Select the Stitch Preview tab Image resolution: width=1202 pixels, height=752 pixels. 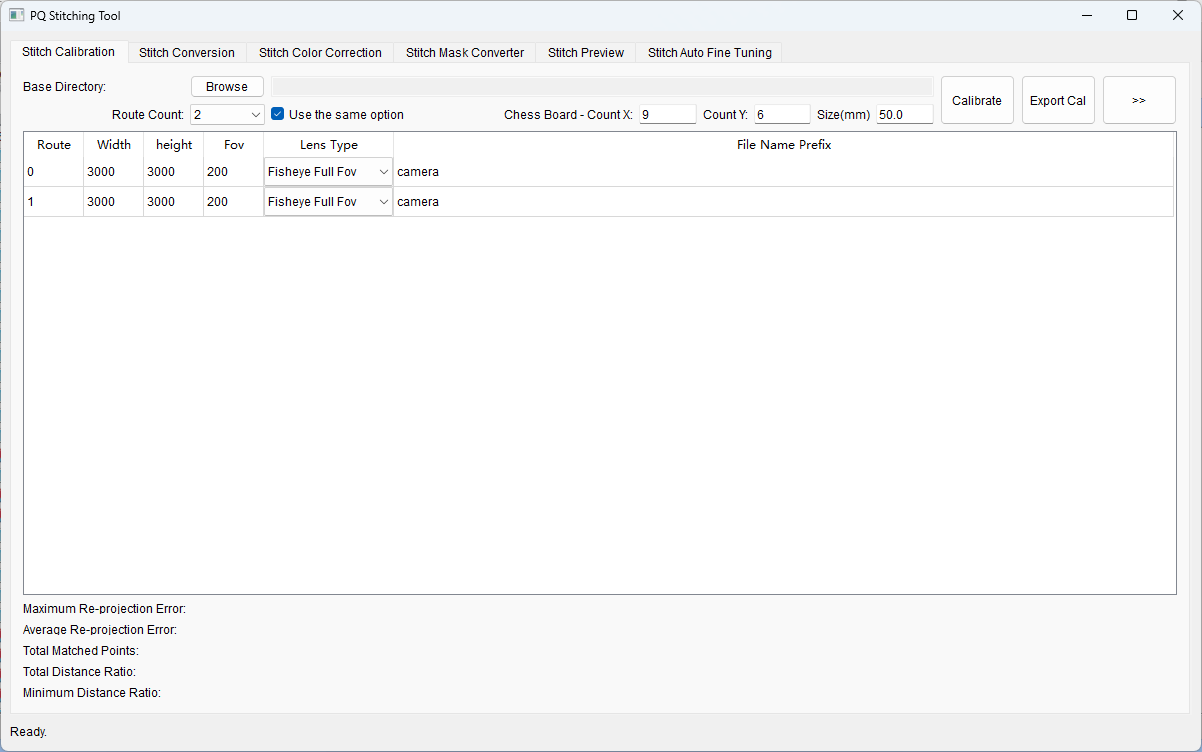(585, 53)
